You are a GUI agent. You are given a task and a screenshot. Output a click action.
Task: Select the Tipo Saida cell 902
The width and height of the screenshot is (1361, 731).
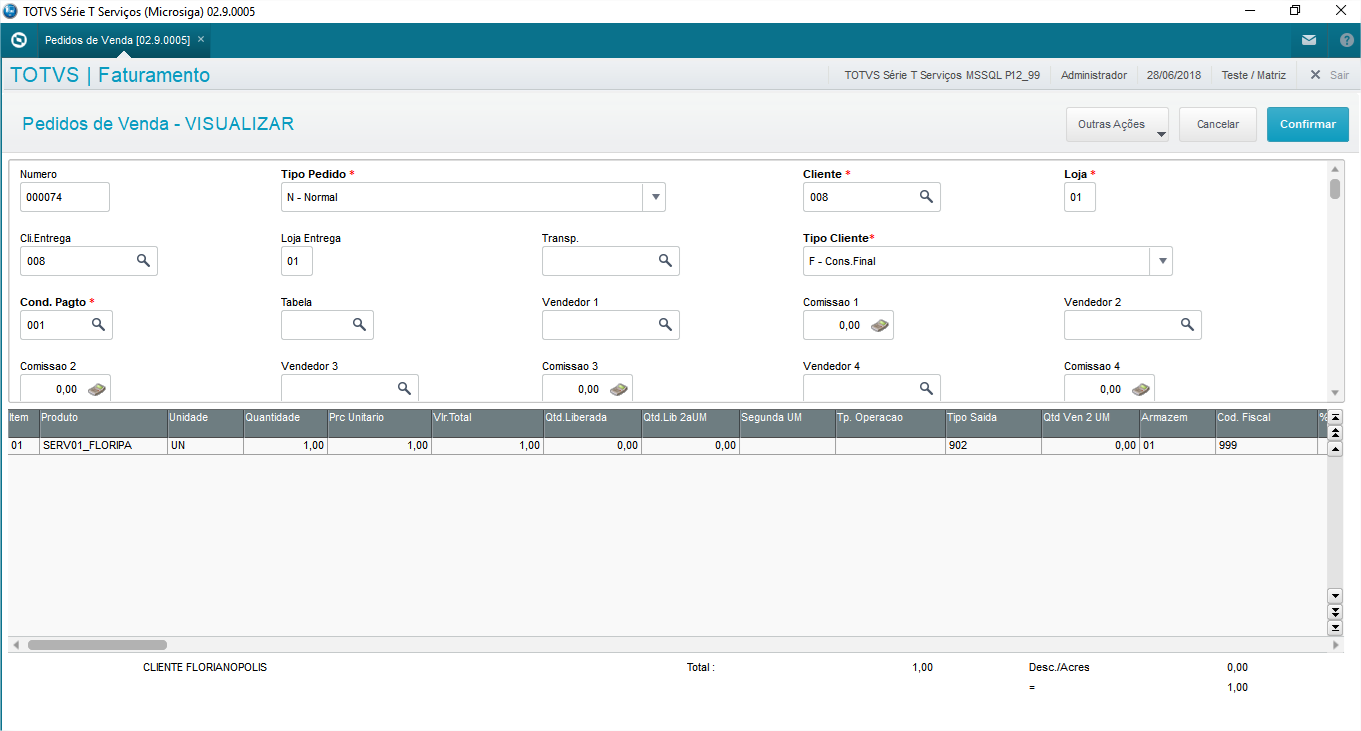(993, 446)
